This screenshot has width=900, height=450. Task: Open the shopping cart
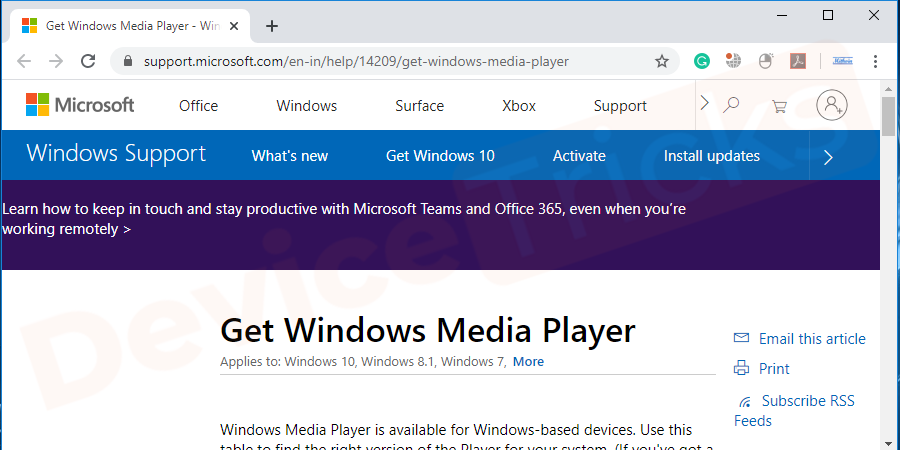click(779, 105)
